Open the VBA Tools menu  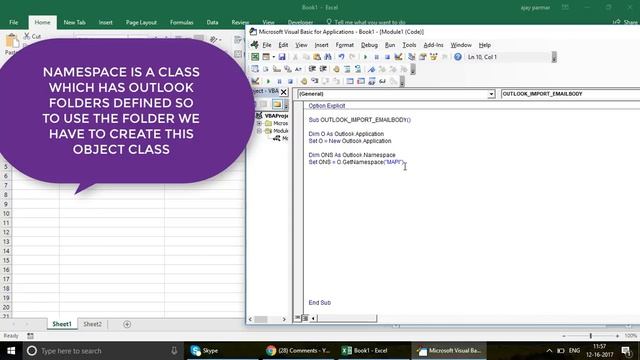point(409,45)
